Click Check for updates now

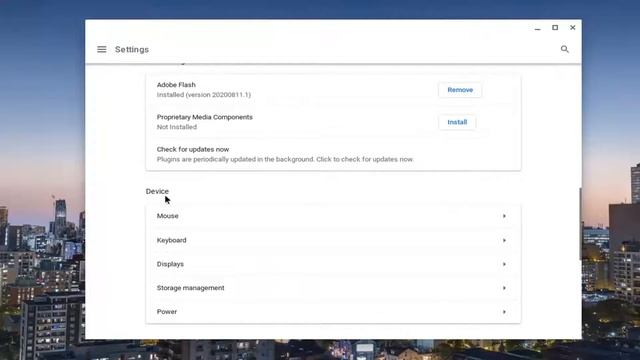[333, 154]
